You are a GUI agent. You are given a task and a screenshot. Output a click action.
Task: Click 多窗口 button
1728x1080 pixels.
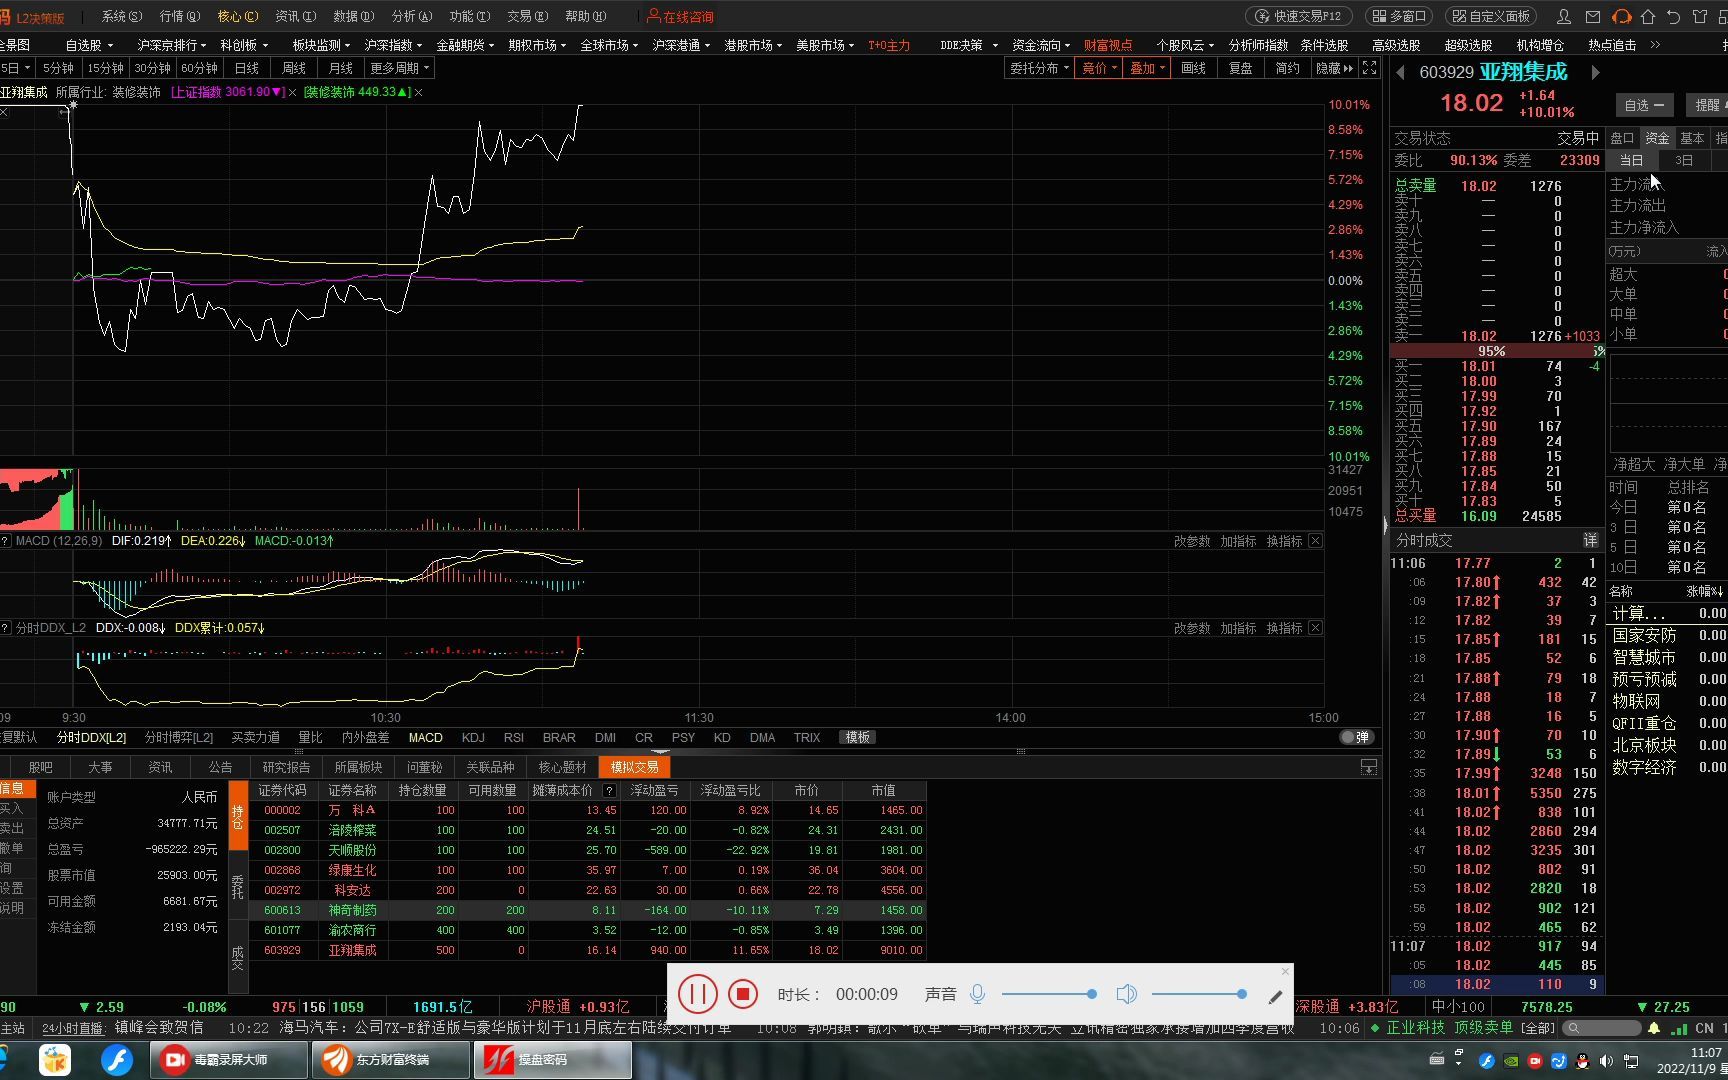click(x=1398, y=17)
